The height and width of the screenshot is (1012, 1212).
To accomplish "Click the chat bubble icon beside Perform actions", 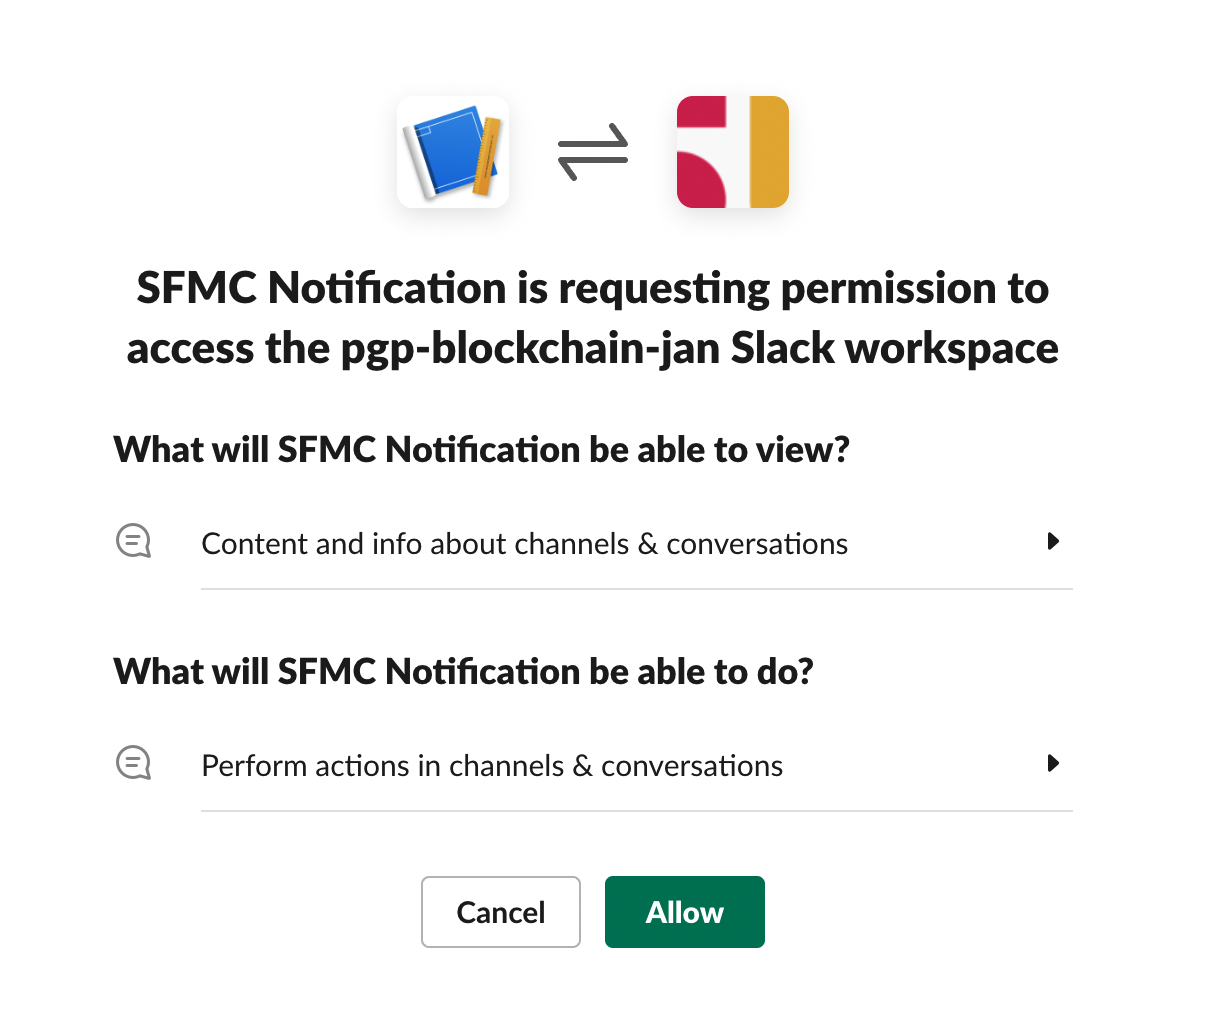I will pyautogui.click(x=133, y=763).
